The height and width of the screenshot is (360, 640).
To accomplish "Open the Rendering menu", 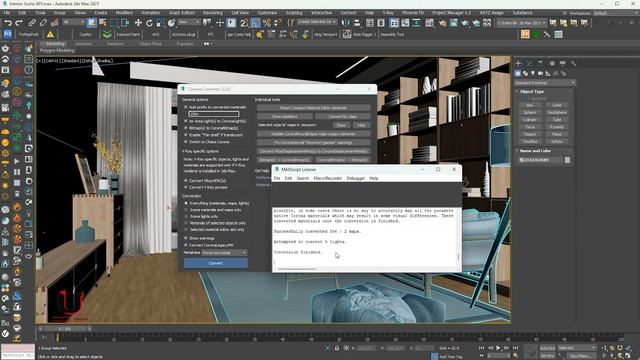I will 213,13.
